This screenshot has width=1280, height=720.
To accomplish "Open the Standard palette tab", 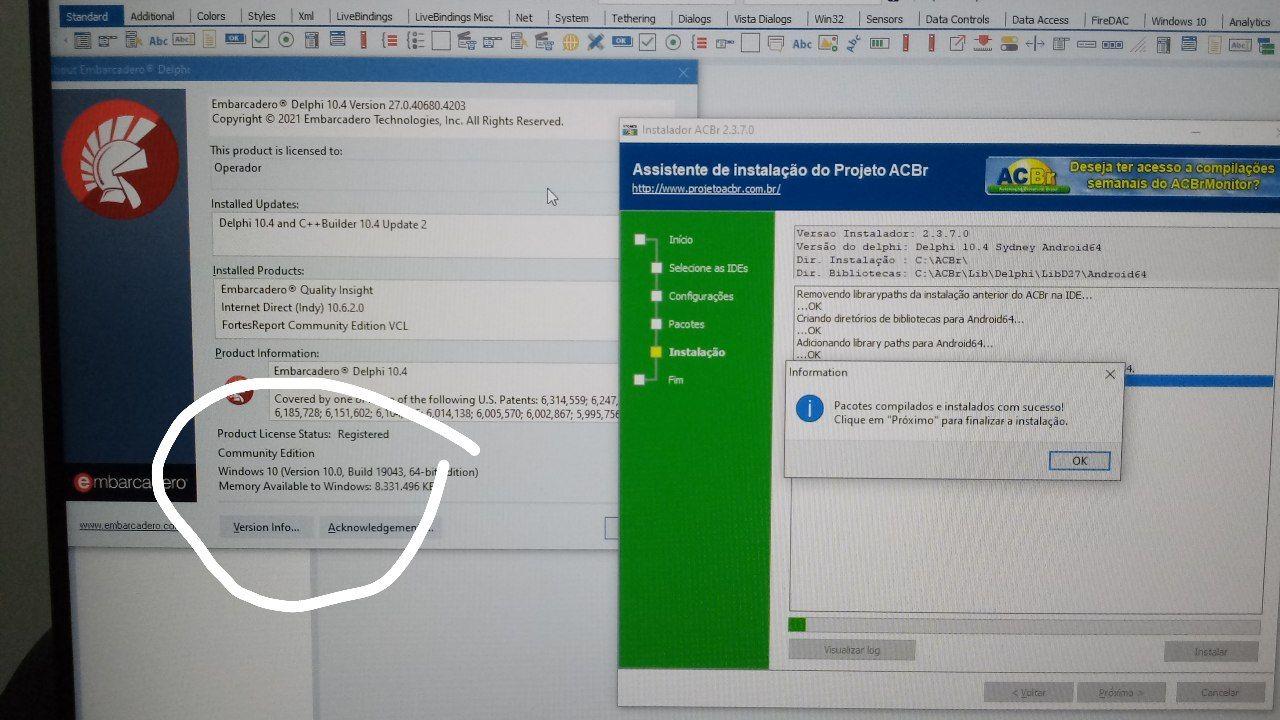I will (x=87, y=17).
